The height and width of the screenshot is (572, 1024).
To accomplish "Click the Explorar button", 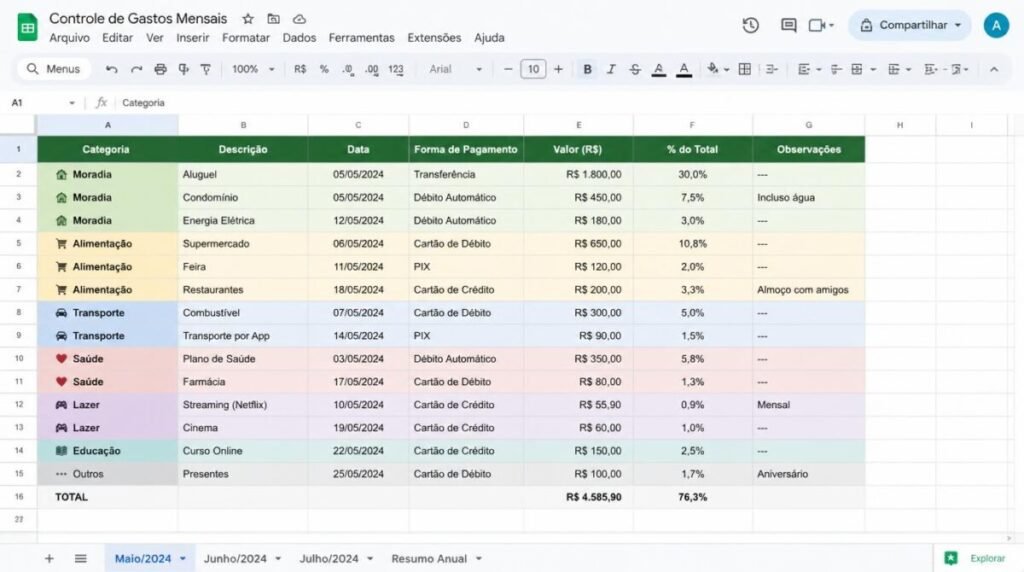I will [x=975, y=558].
